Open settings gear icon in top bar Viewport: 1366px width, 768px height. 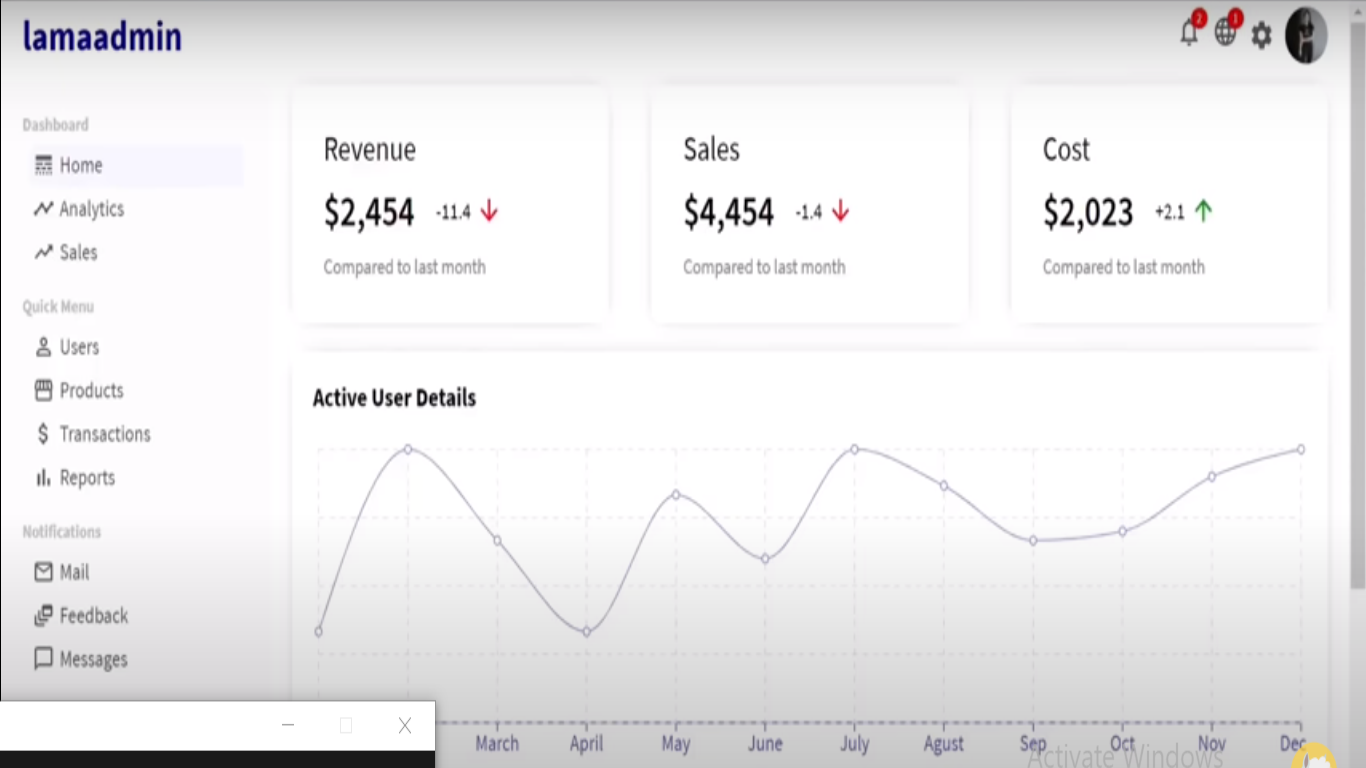point(1262,36)
